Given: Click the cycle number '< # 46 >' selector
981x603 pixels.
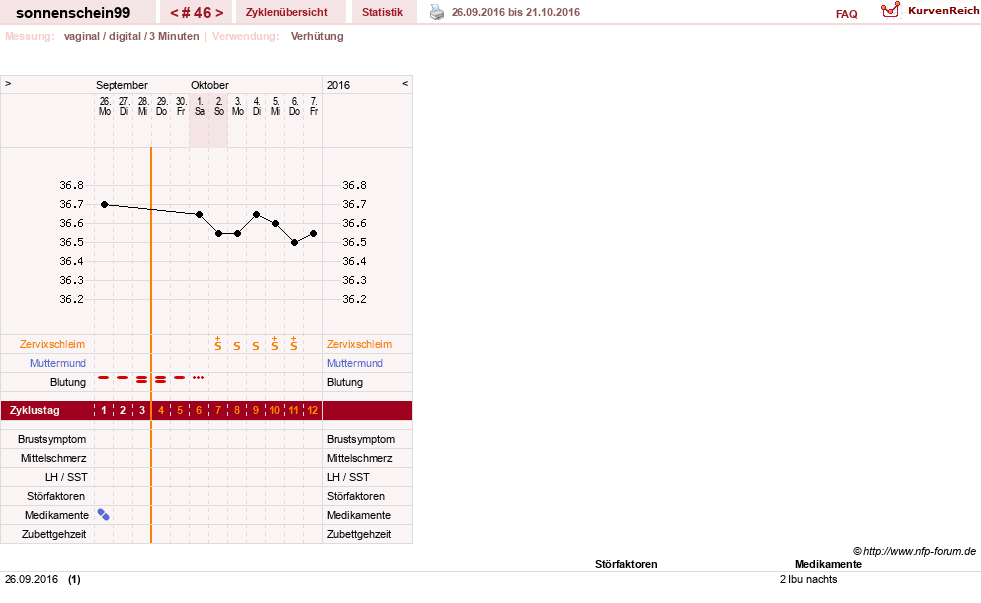Looking at the screenshot, I should click(x=196, y=13).
